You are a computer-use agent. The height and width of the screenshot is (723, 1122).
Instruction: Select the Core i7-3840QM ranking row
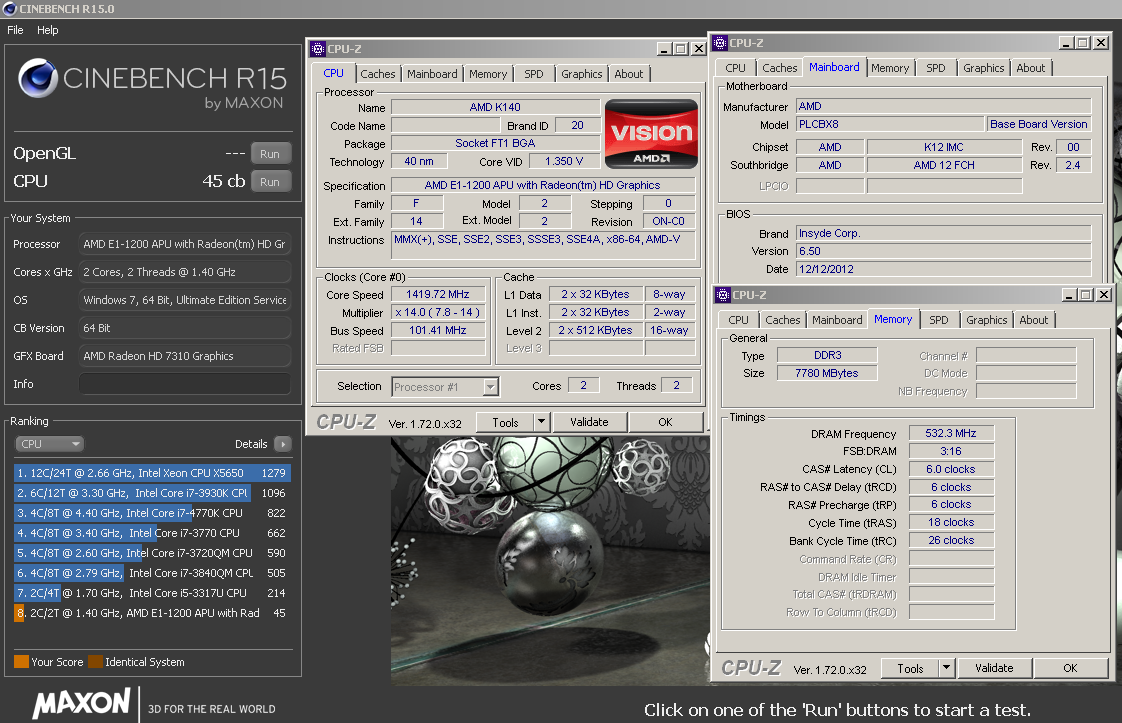[152, 573]
